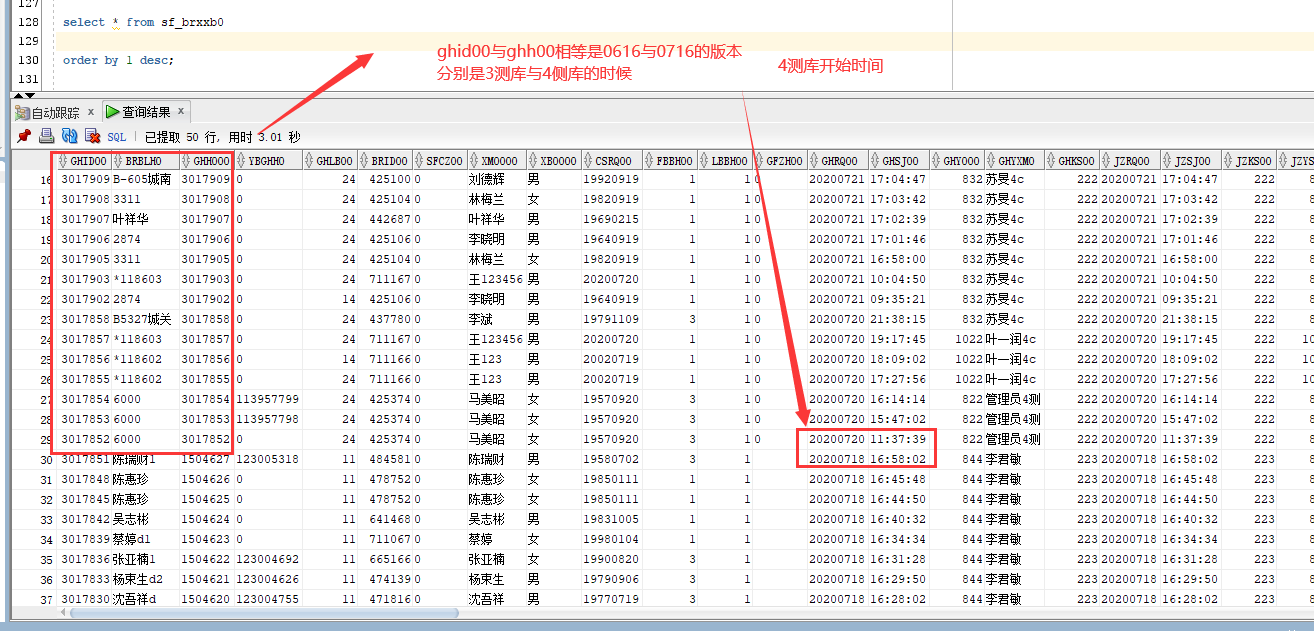The height and width of the screenshot is (631, 1314).
Task: Select the name cell '张亚楠' in XM0000 column
Action: pyautogui.click(x=496, y=560)
